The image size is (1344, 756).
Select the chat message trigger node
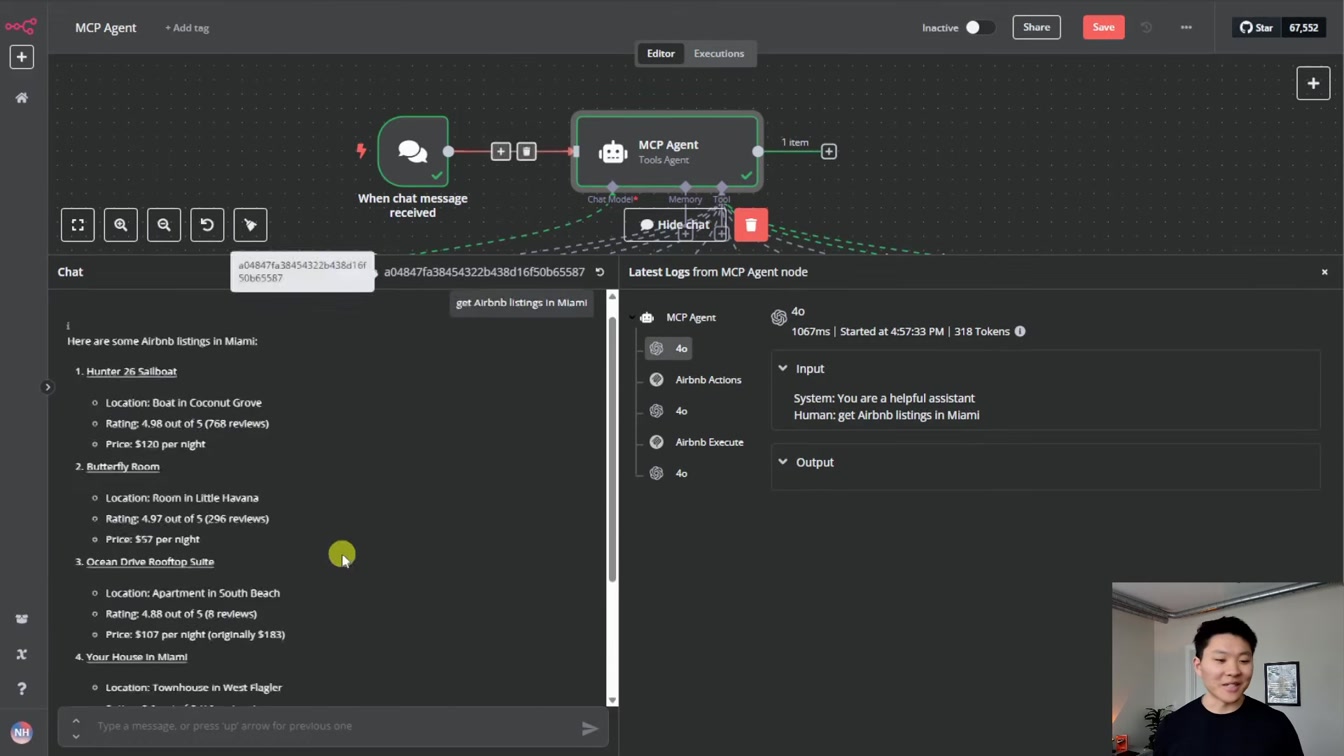pos(413,151)
